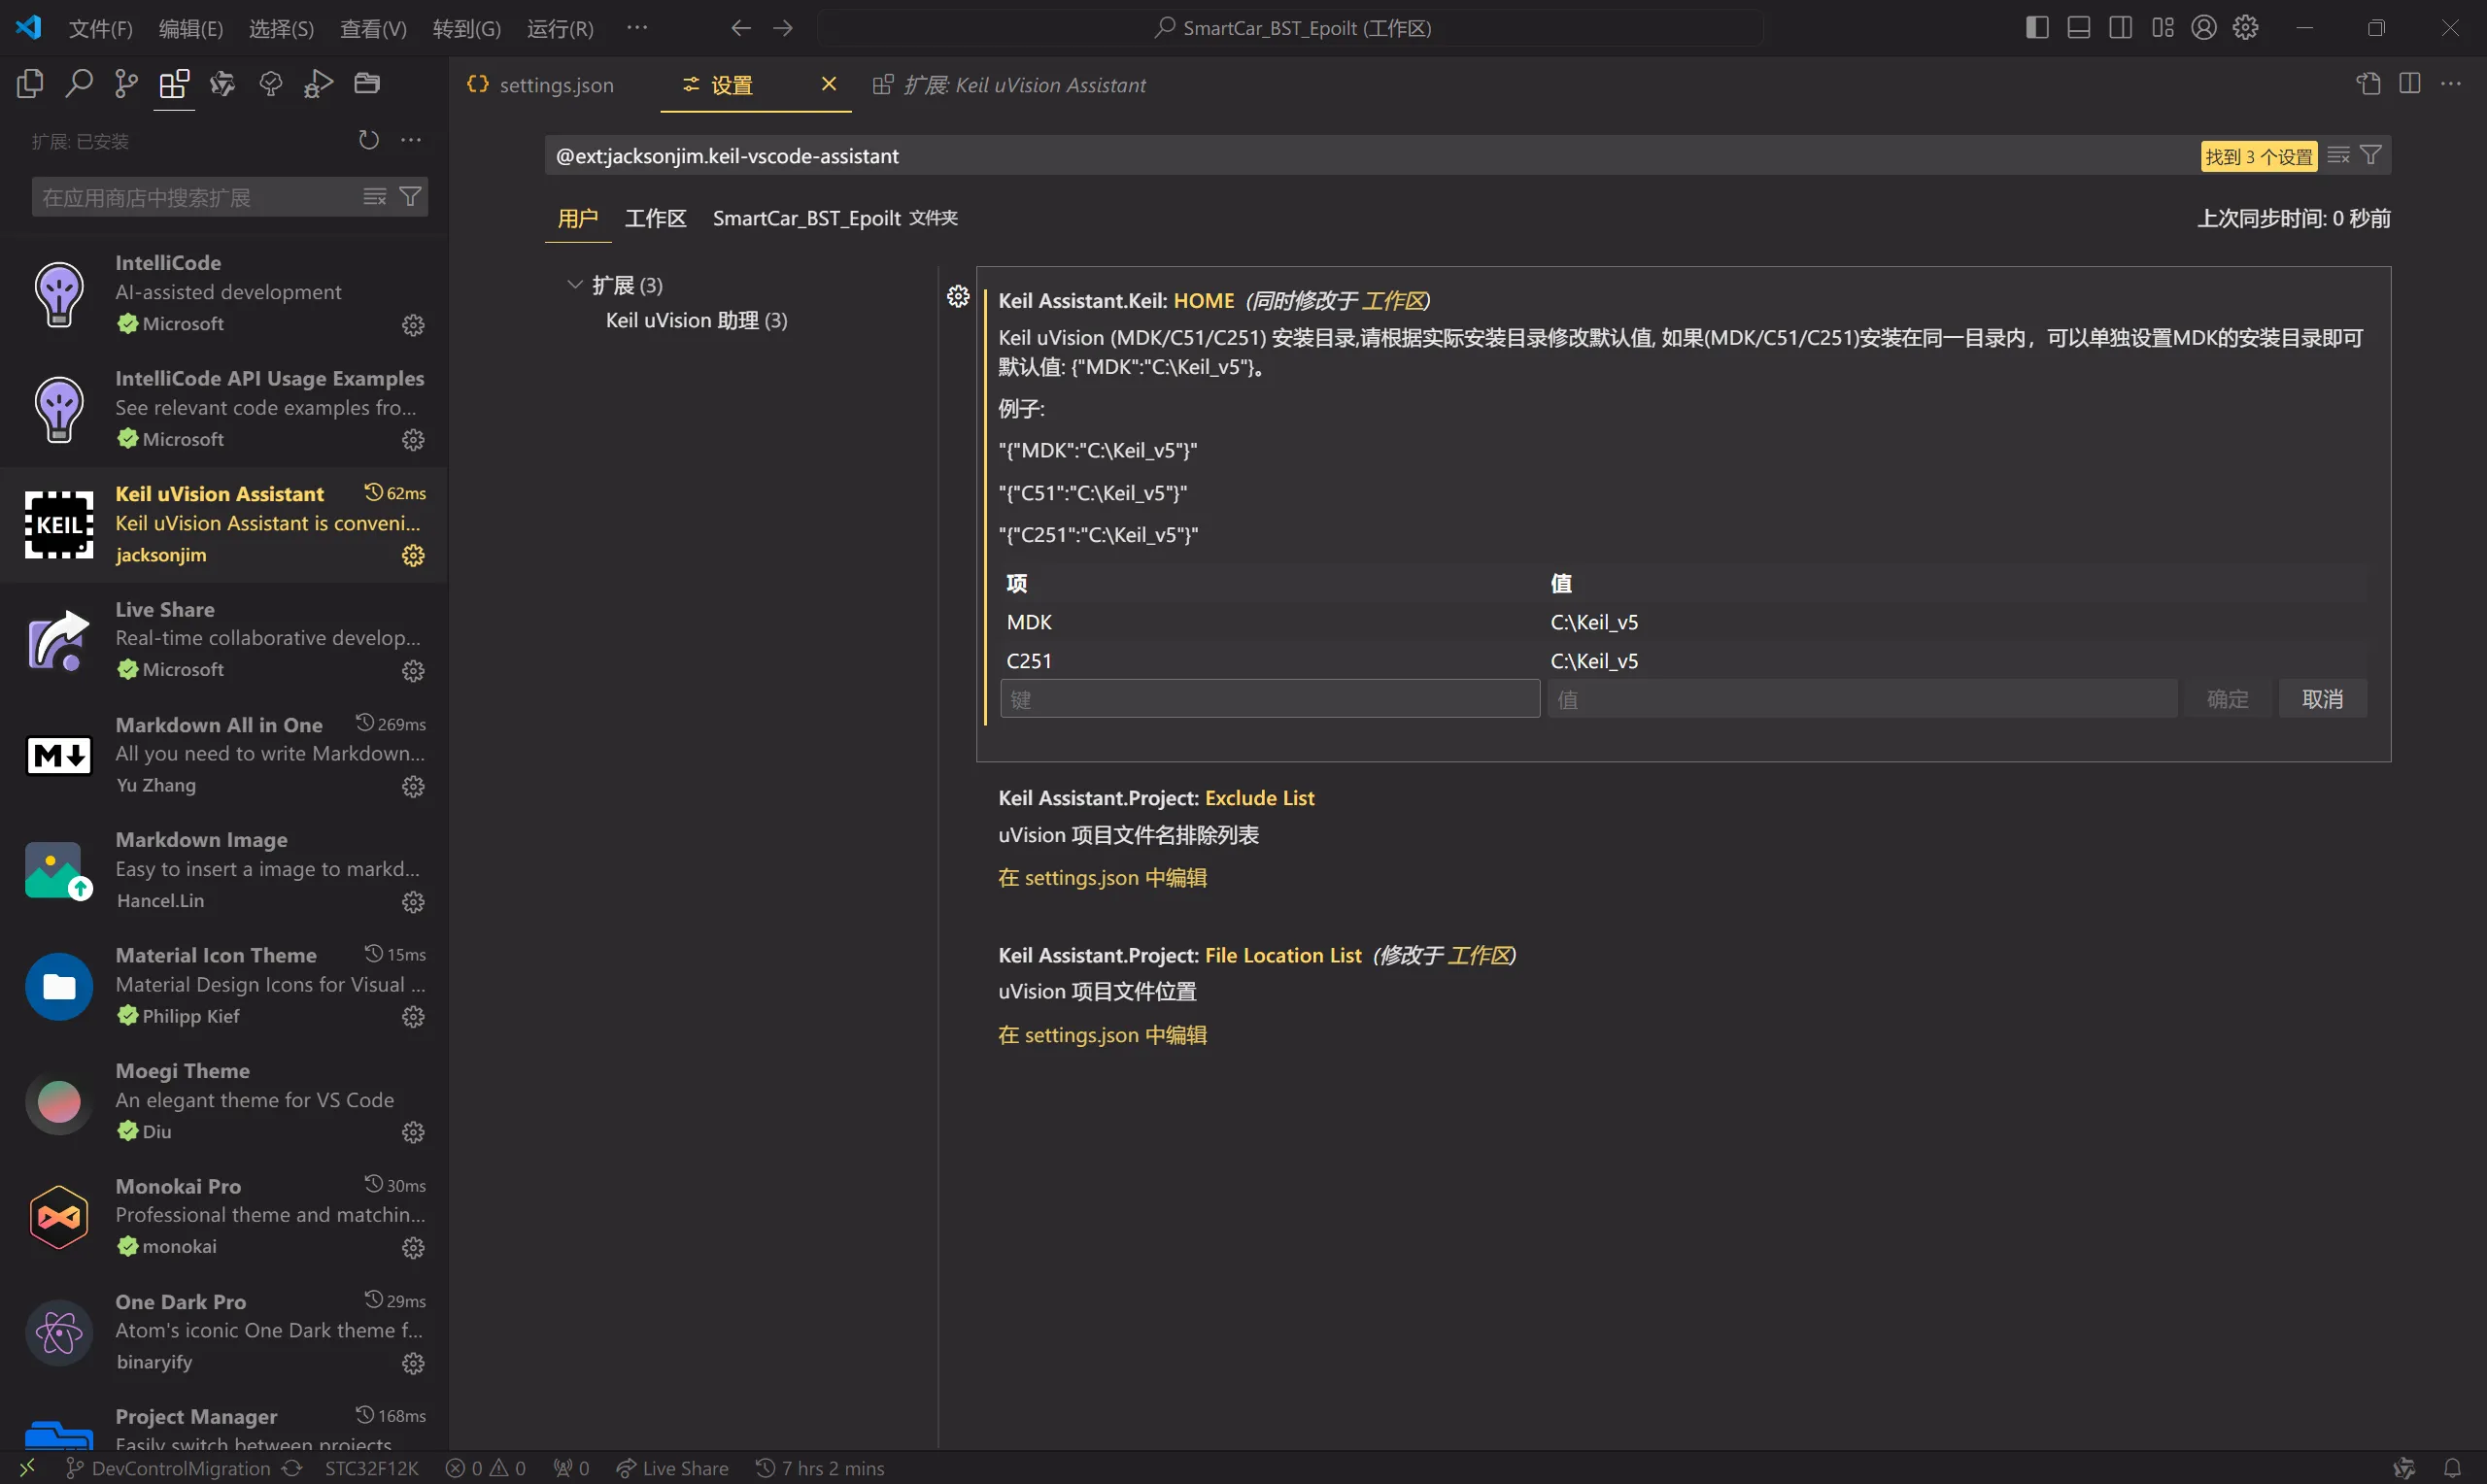Expand the overflow menu in menu bar
This screenshot has height=1484, width=2487.
pos(637,28)
